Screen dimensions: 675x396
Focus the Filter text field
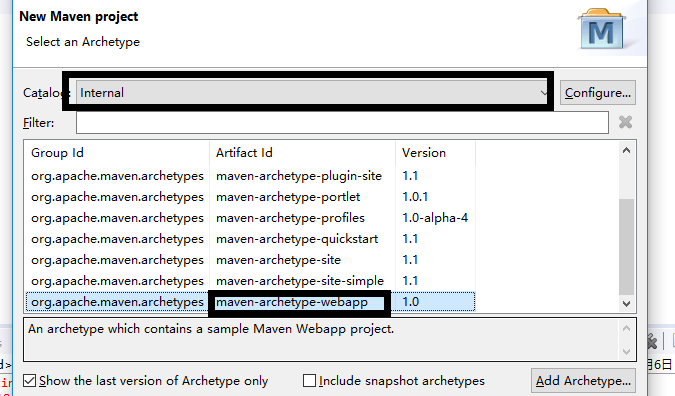pyautogui.click(x=342, y=123)
